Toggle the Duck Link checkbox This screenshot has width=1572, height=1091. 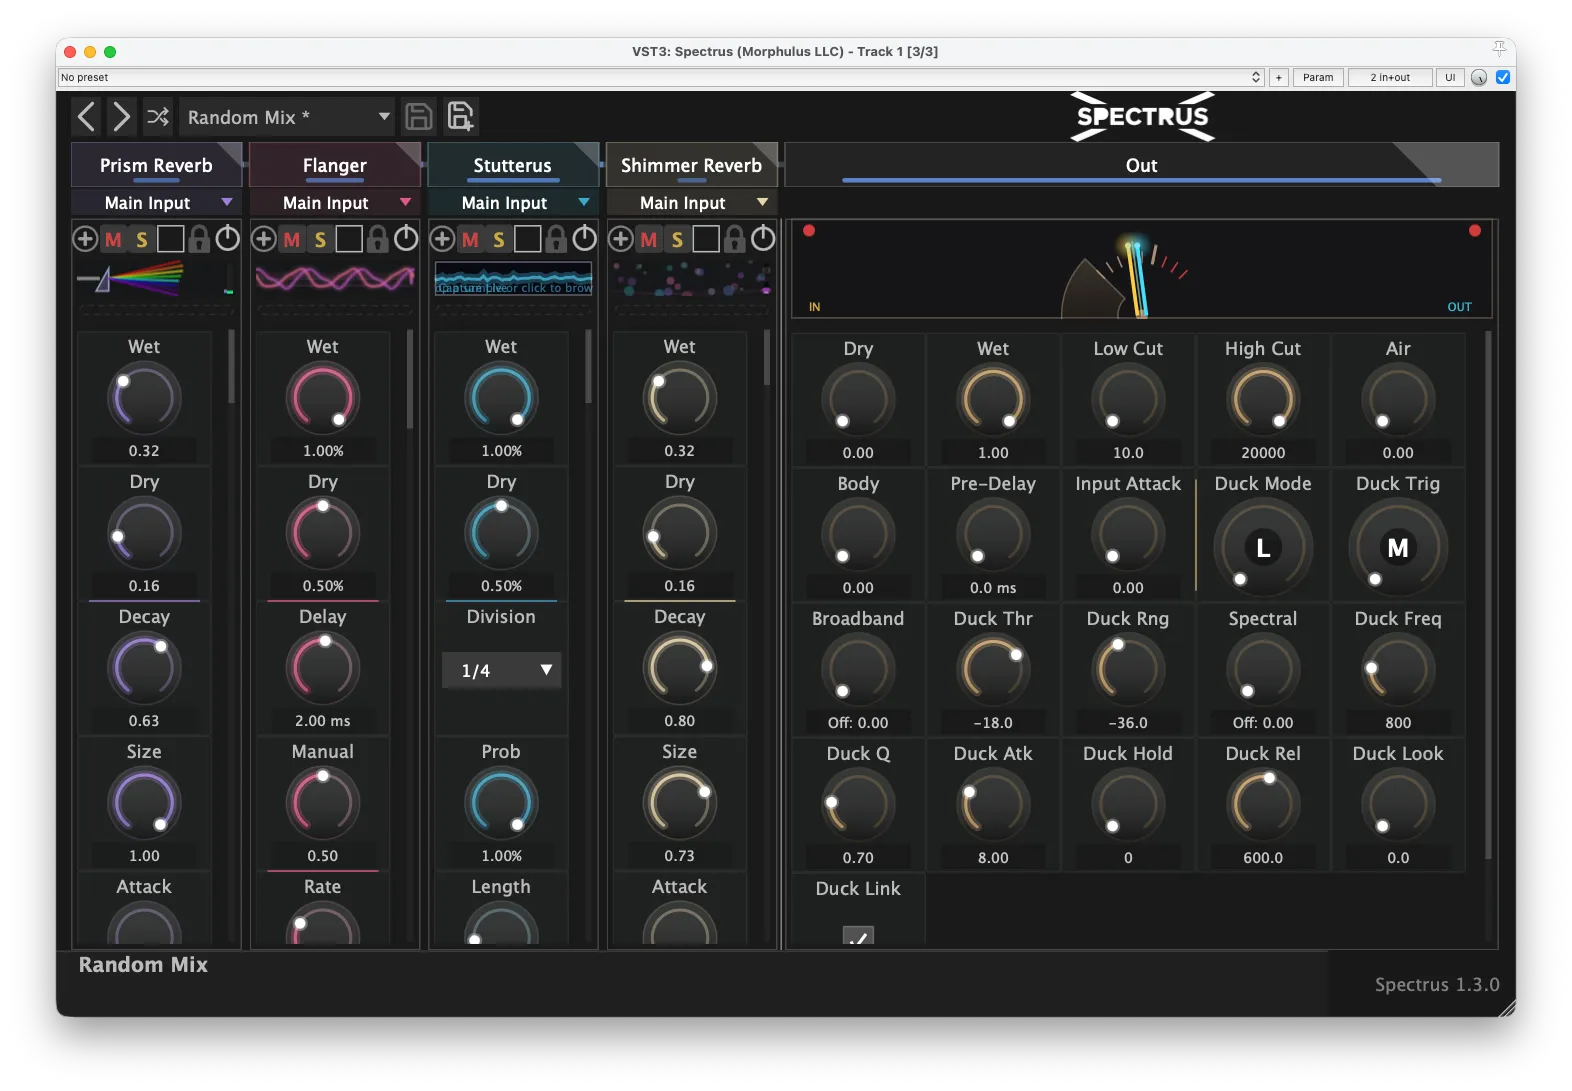pos(858,936)
